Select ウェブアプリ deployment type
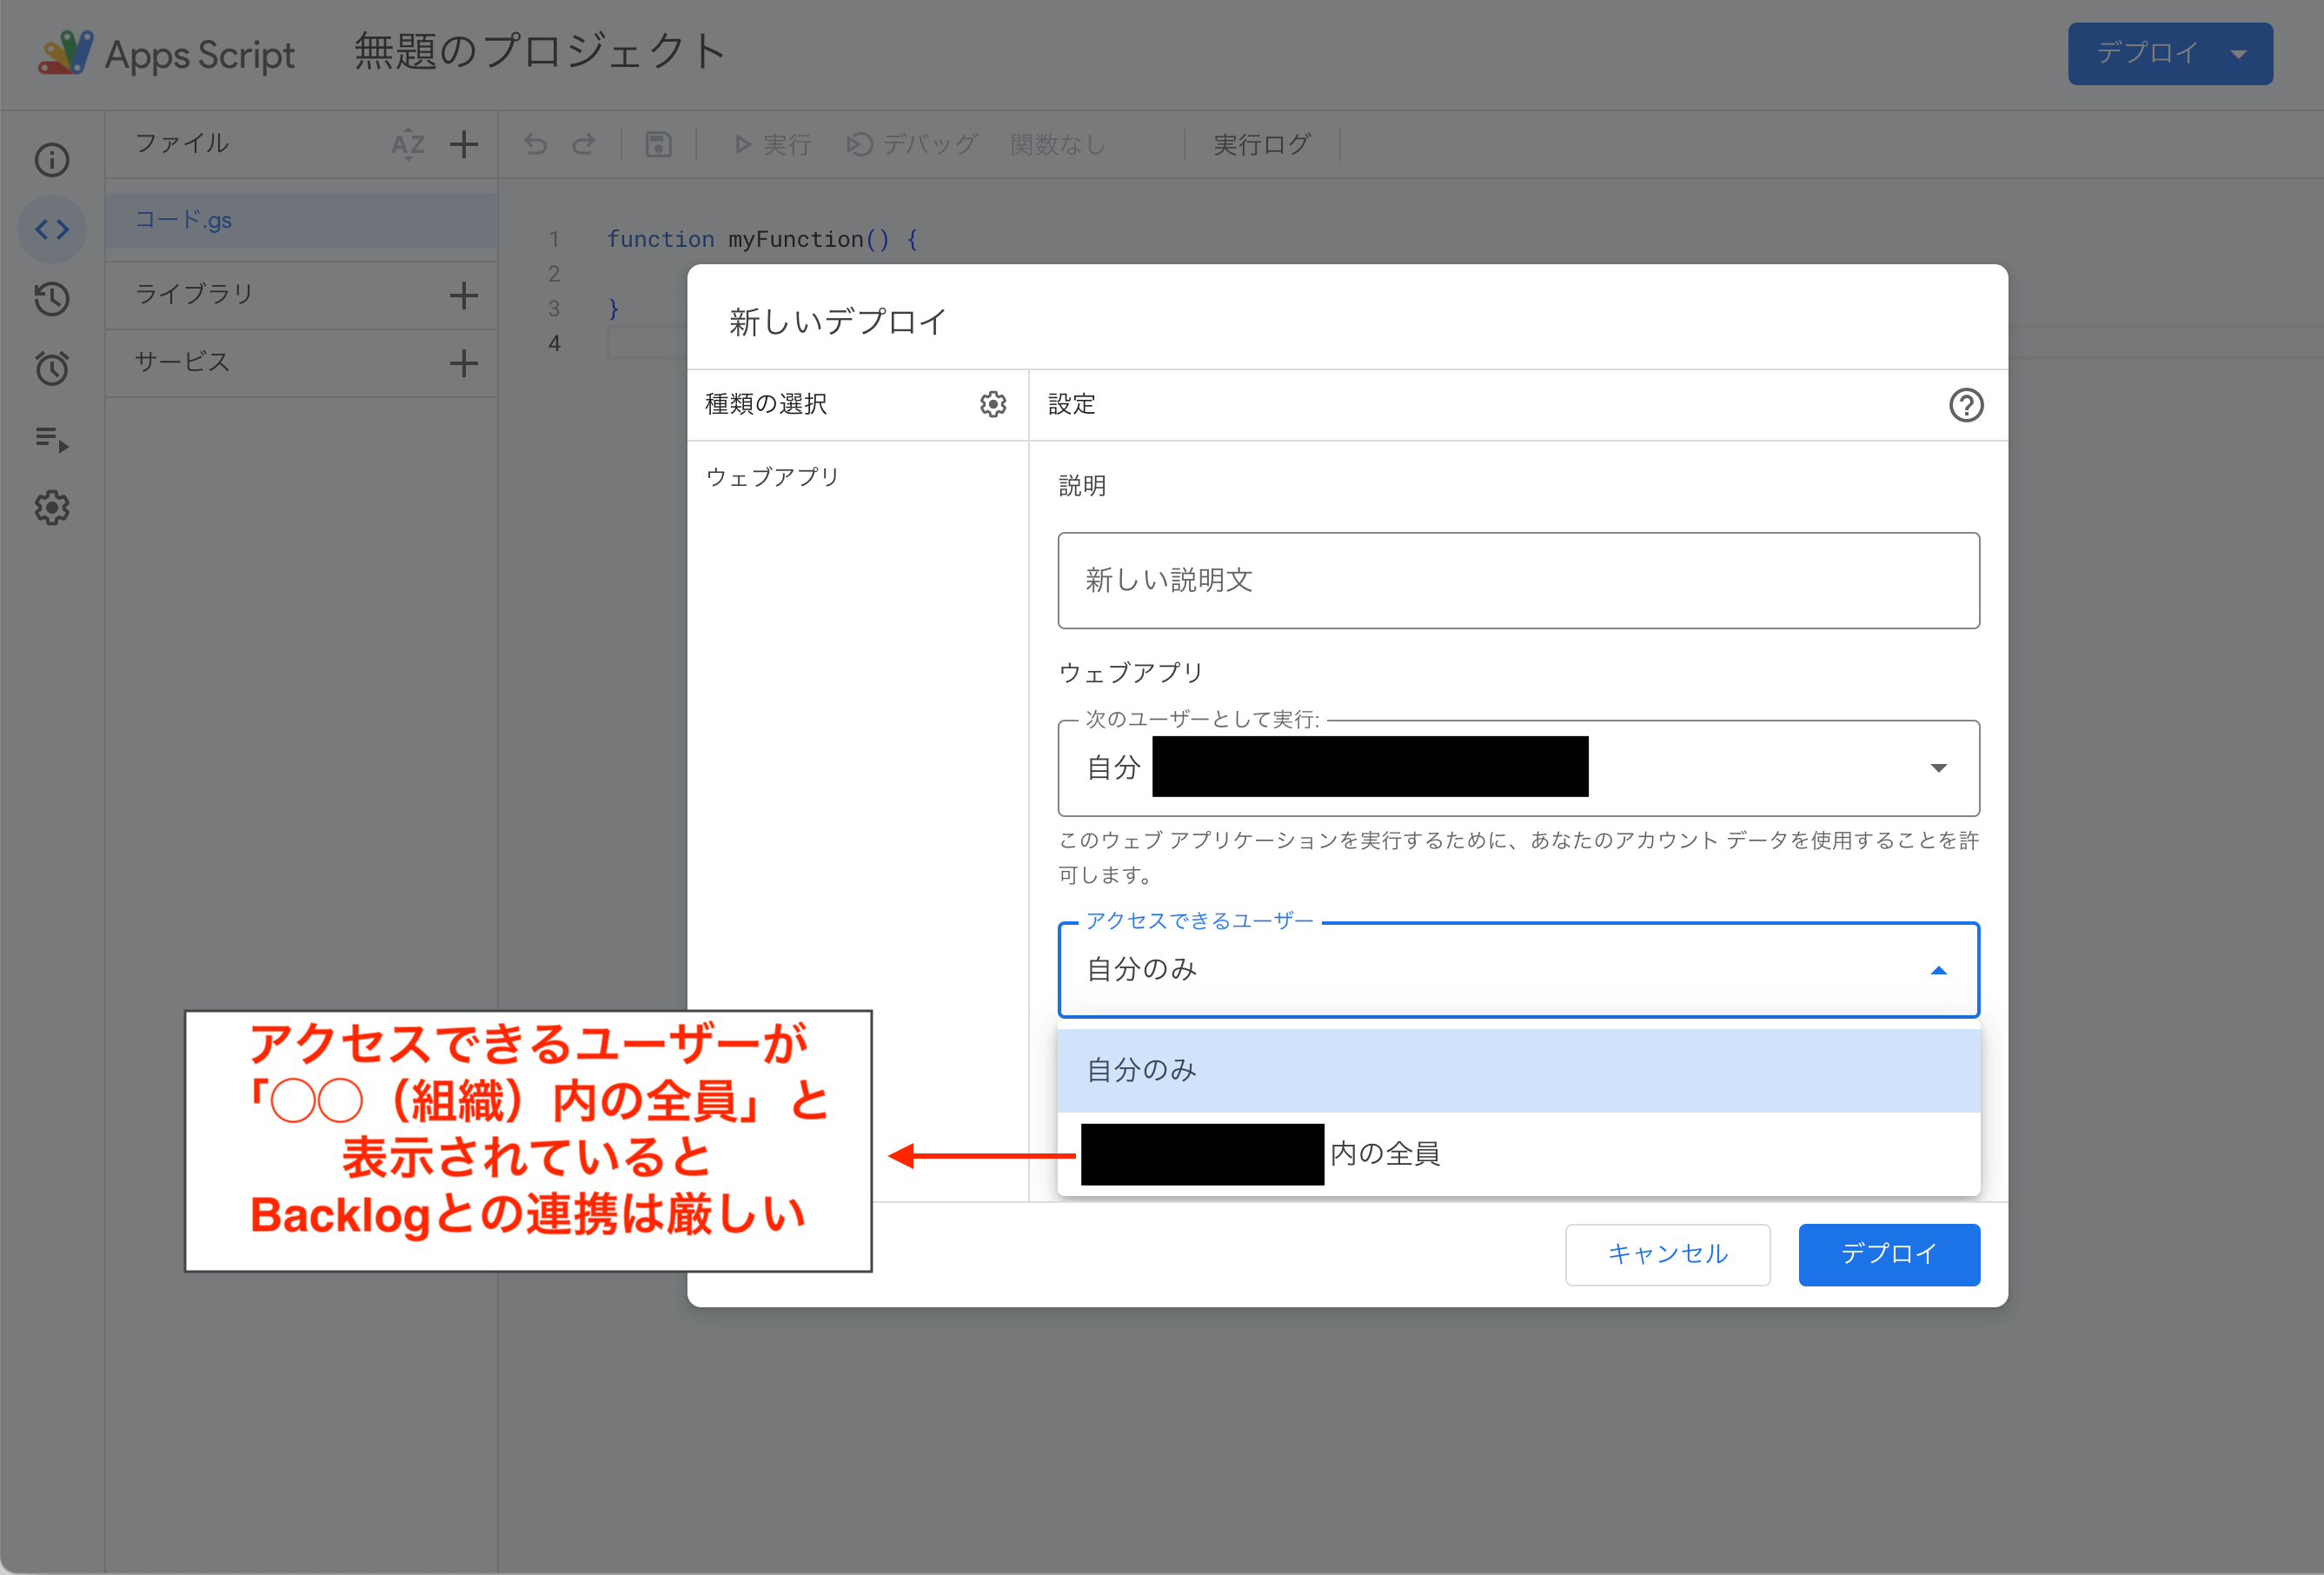Screen dimensions: 2324x1575 point(772,477)
